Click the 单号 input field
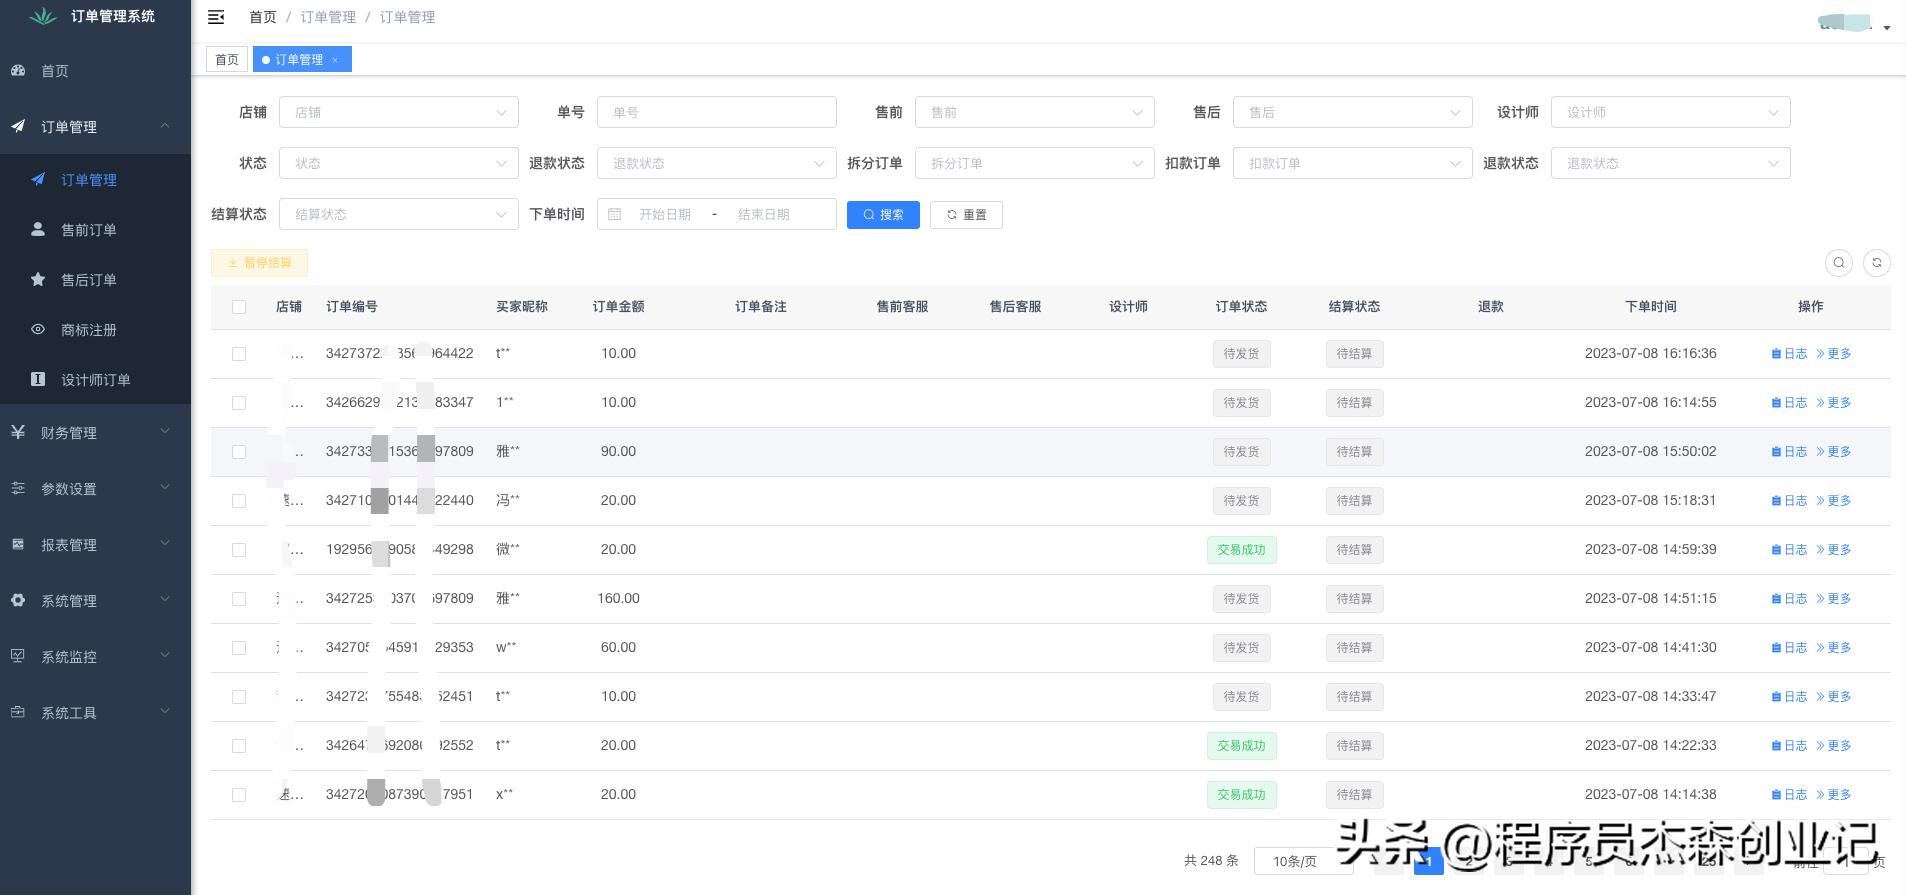1906x895 pixels. click(717, 112)
